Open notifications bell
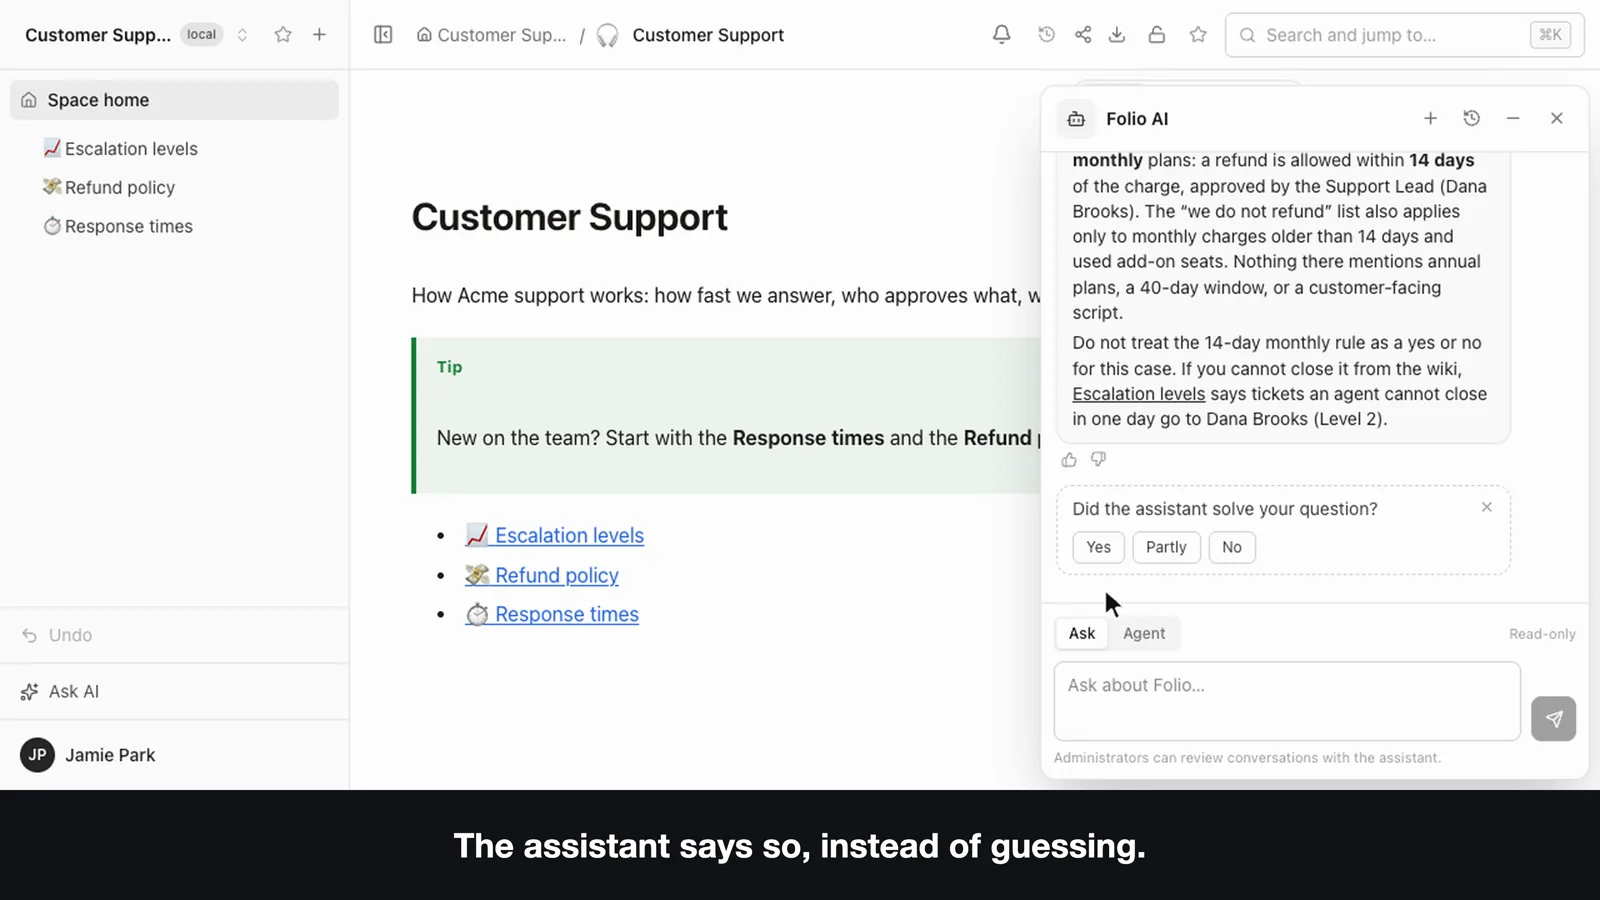 point(1001,35)
